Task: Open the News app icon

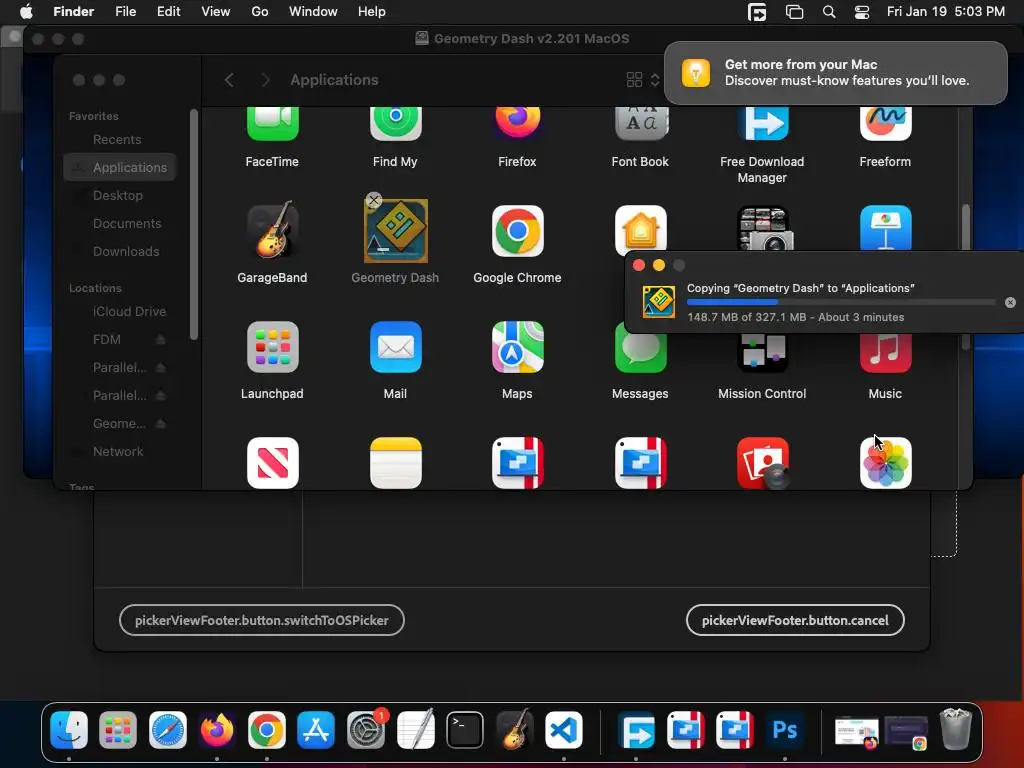Action: coord(272,463)
